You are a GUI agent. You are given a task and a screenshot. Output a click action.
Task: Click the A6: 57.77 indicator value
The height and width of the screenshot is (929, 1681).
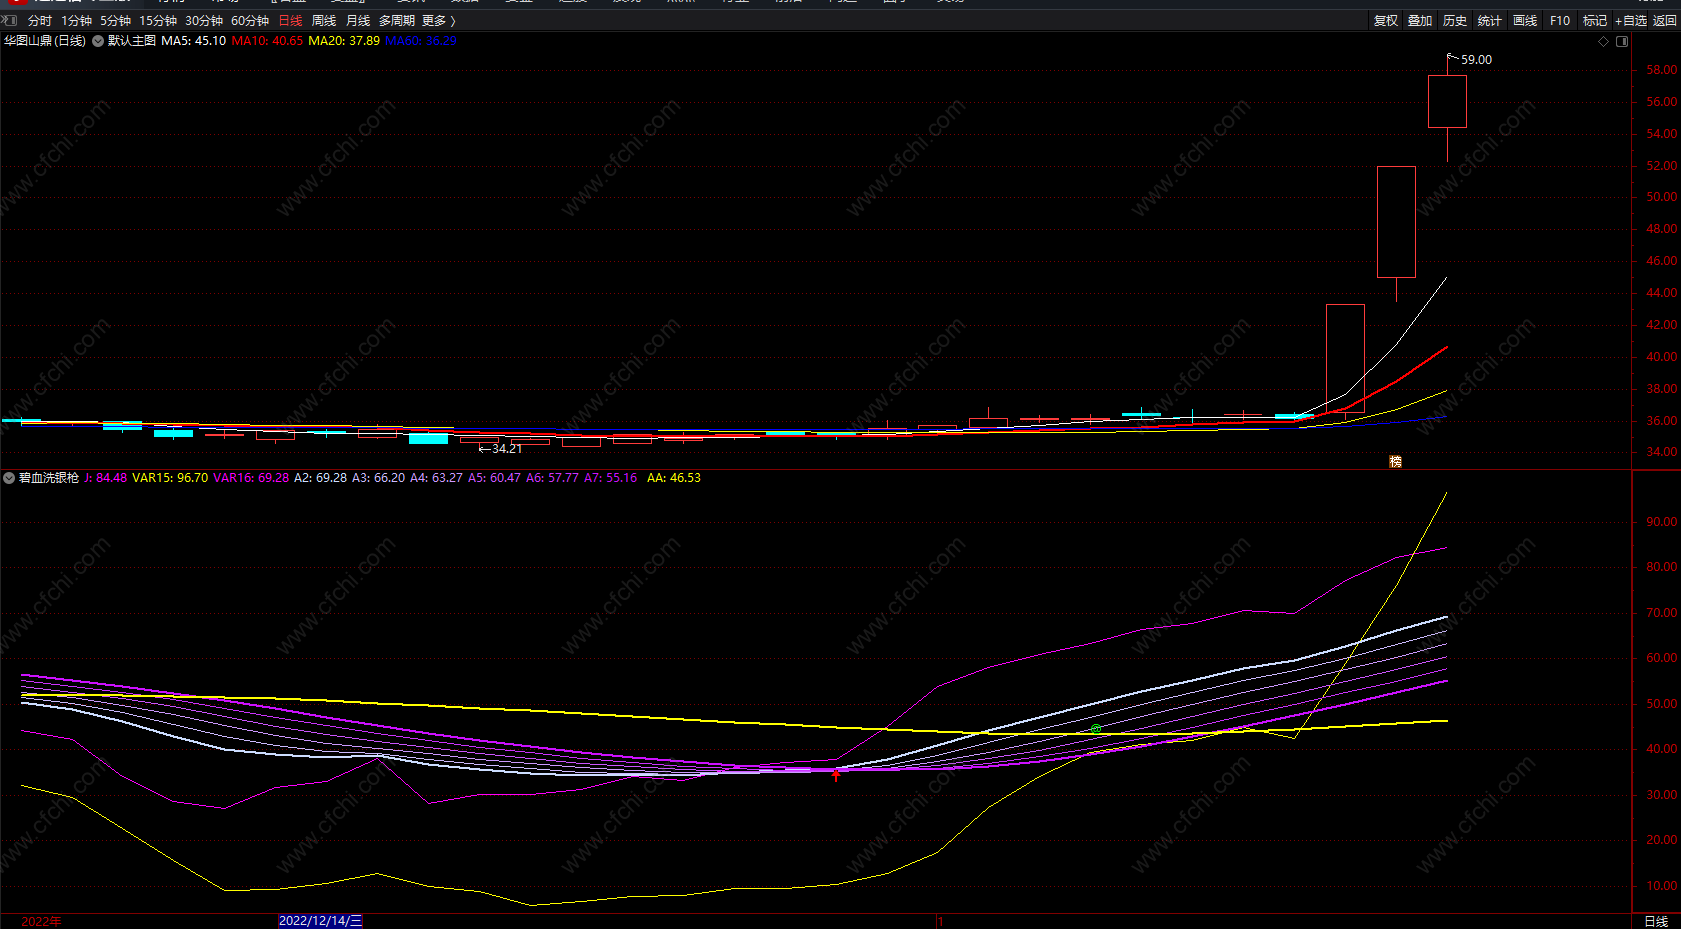point(553,478)
